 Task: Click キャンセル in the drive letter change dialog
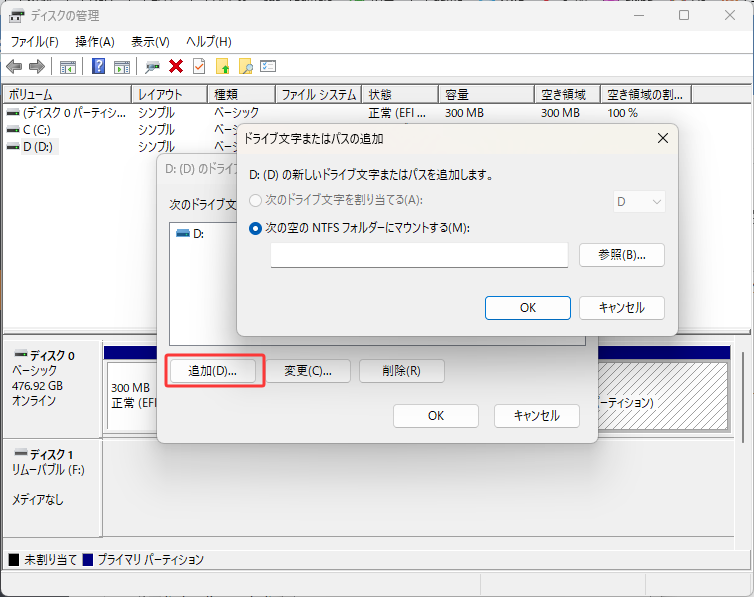click(x=537, y=416)
